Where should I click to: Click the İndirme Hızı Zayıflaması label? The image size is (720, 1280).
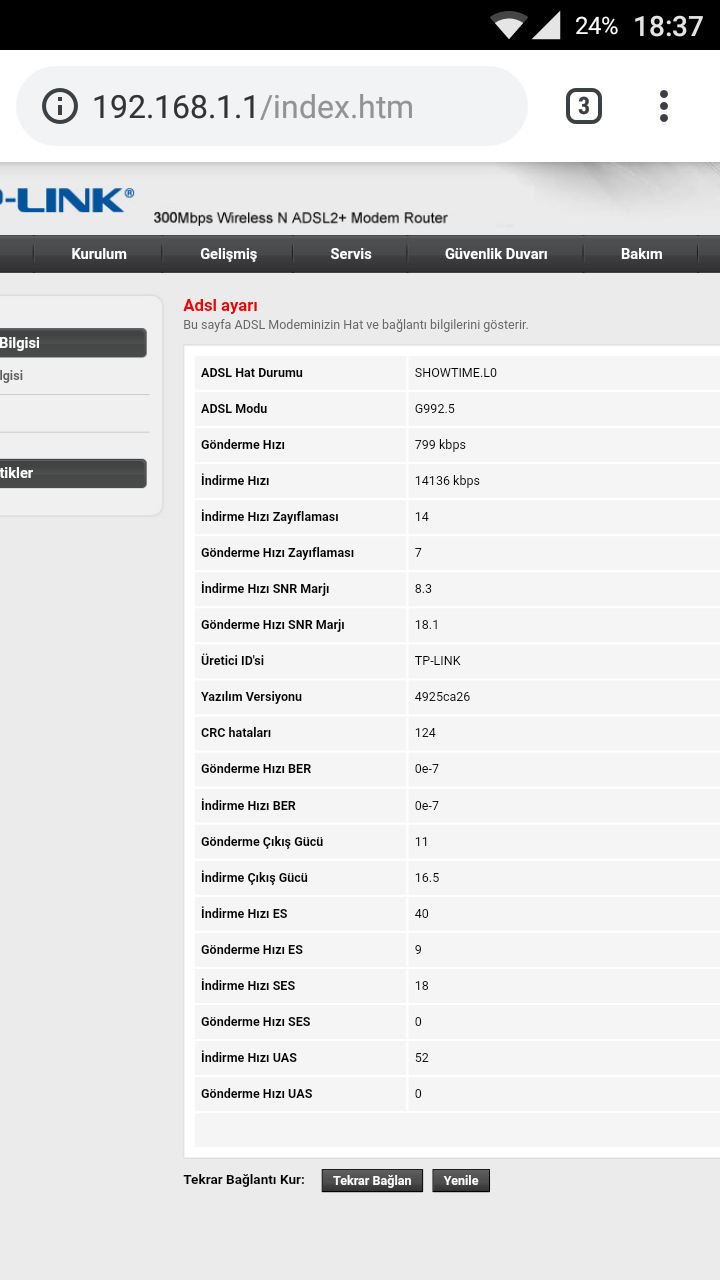[270, 517]
